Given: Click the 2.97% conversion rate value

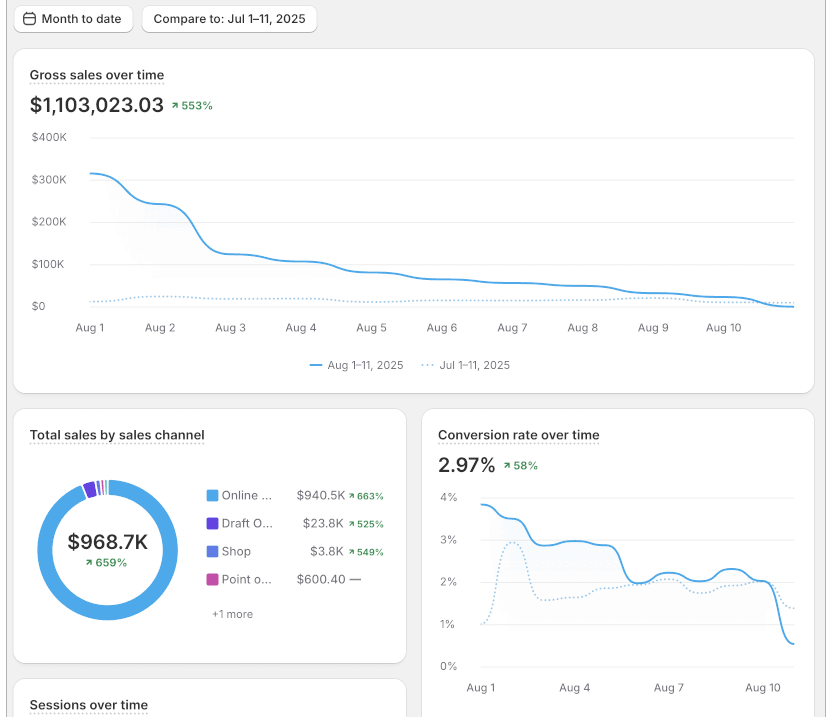Looking at the screenshot, I should (x=466, y=465).
